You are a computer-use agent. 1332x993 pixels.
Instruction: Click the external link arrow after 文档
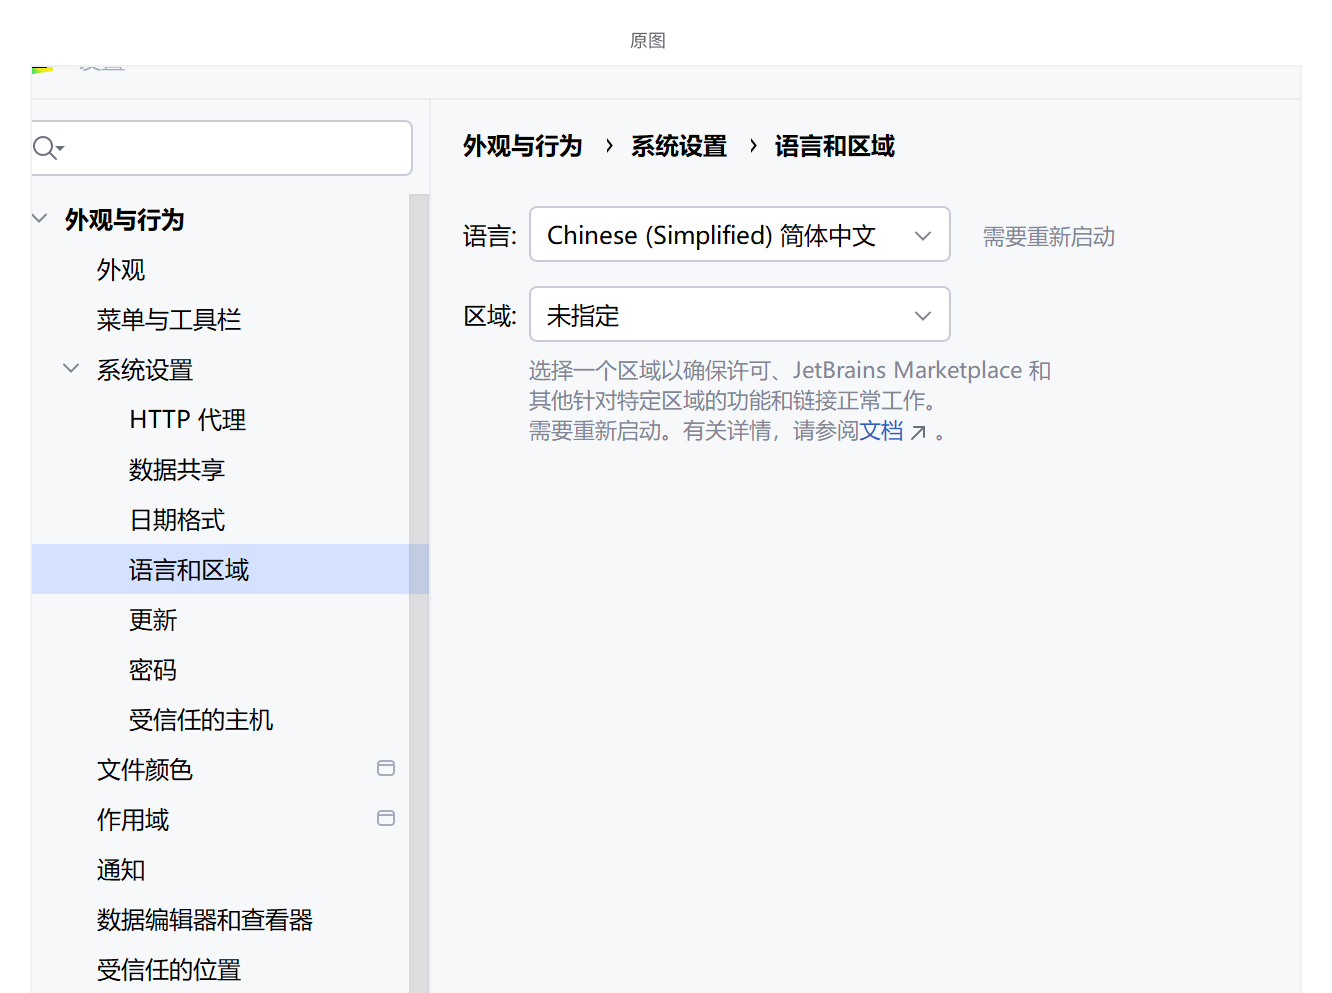click(918, 432)
